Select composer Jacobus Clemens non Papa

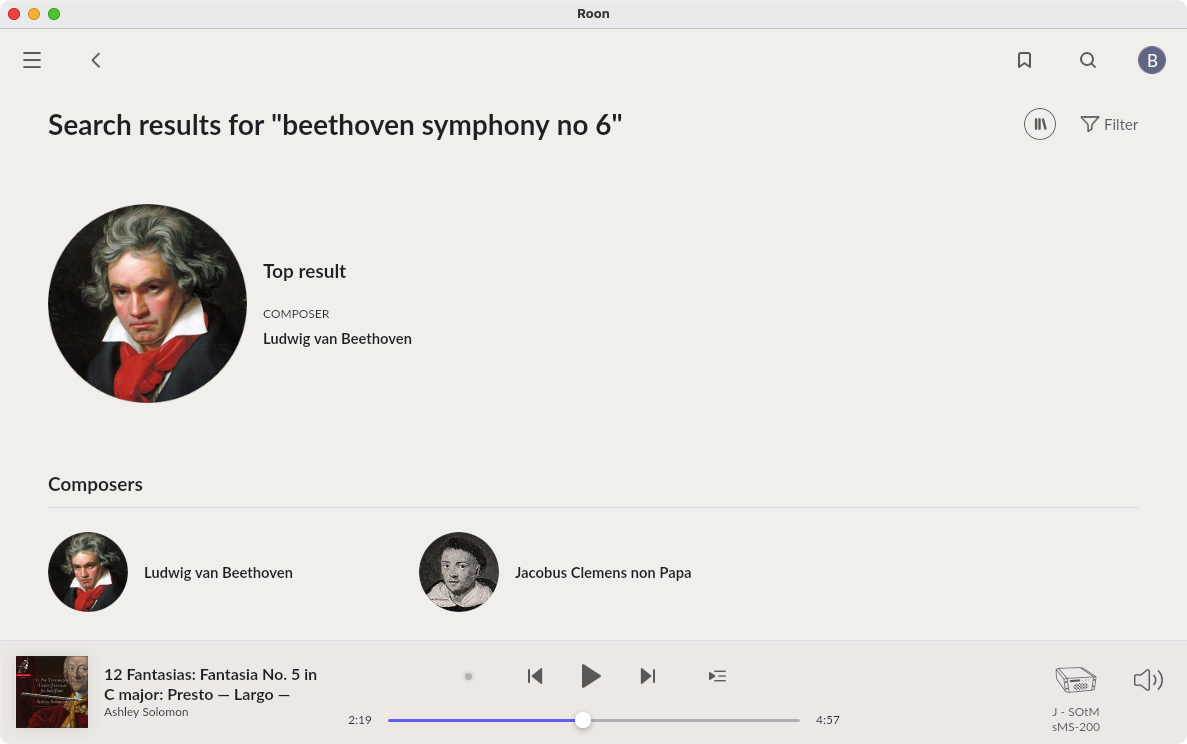(x=602, y=573)
